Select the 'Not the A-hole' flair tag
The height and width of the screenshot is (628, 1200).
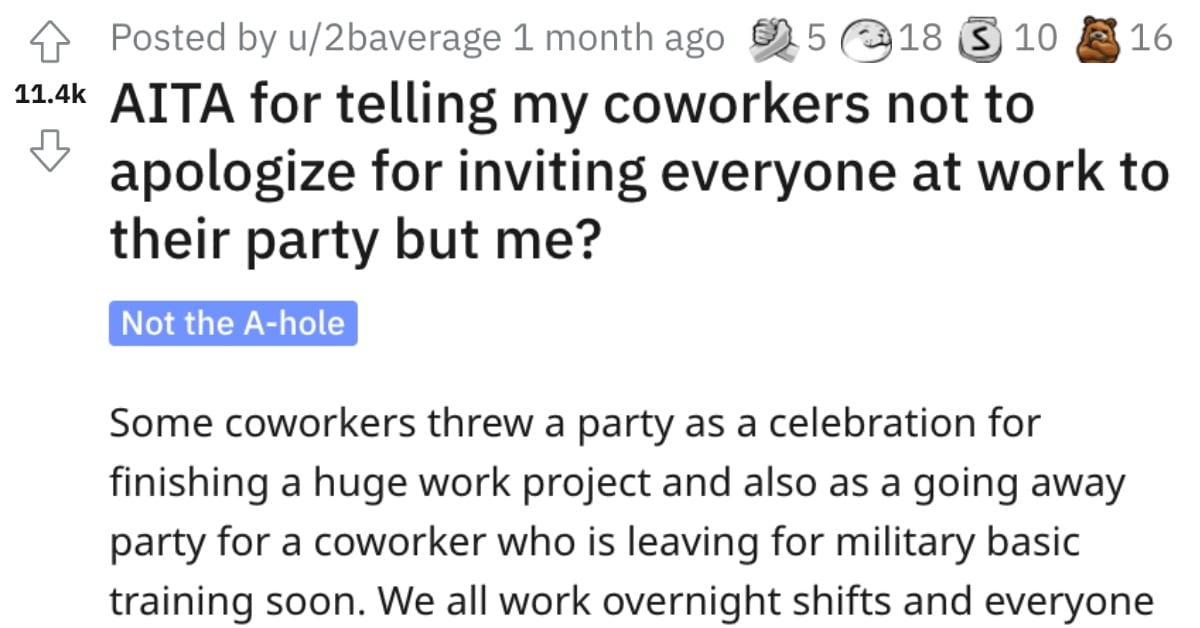tap(230, 322)
